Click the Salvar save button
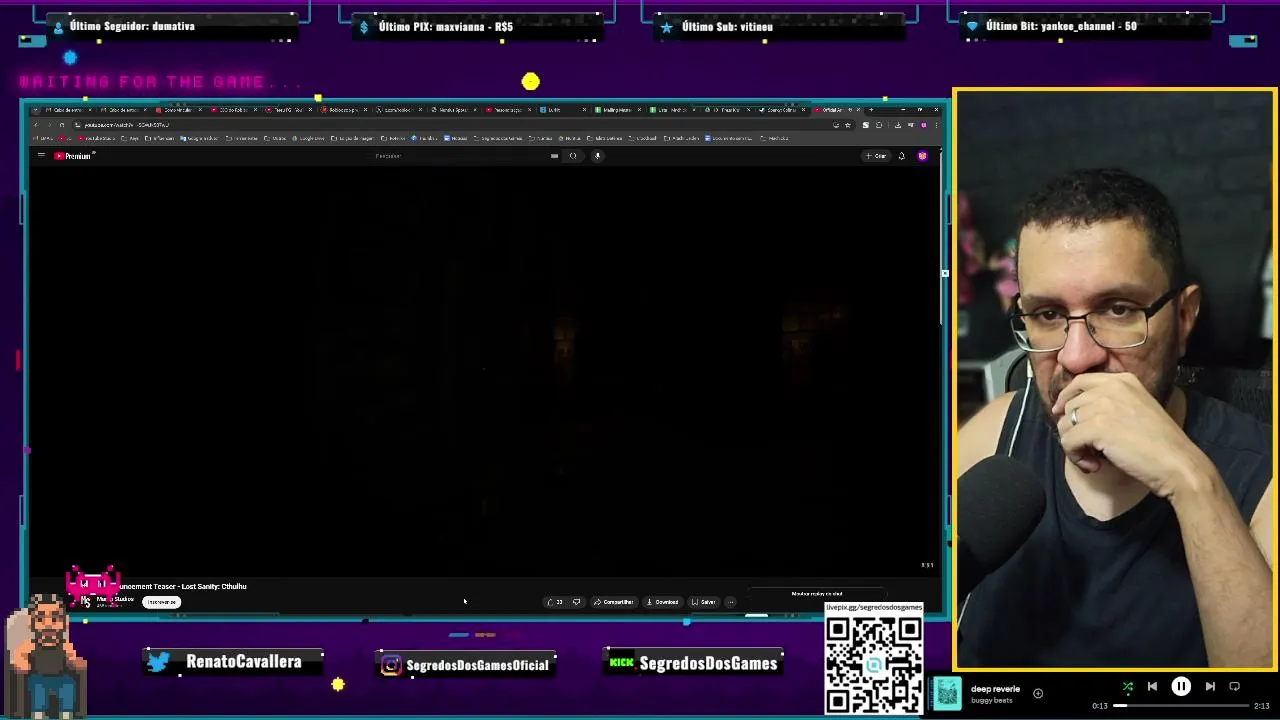 (x=704, y=602)
